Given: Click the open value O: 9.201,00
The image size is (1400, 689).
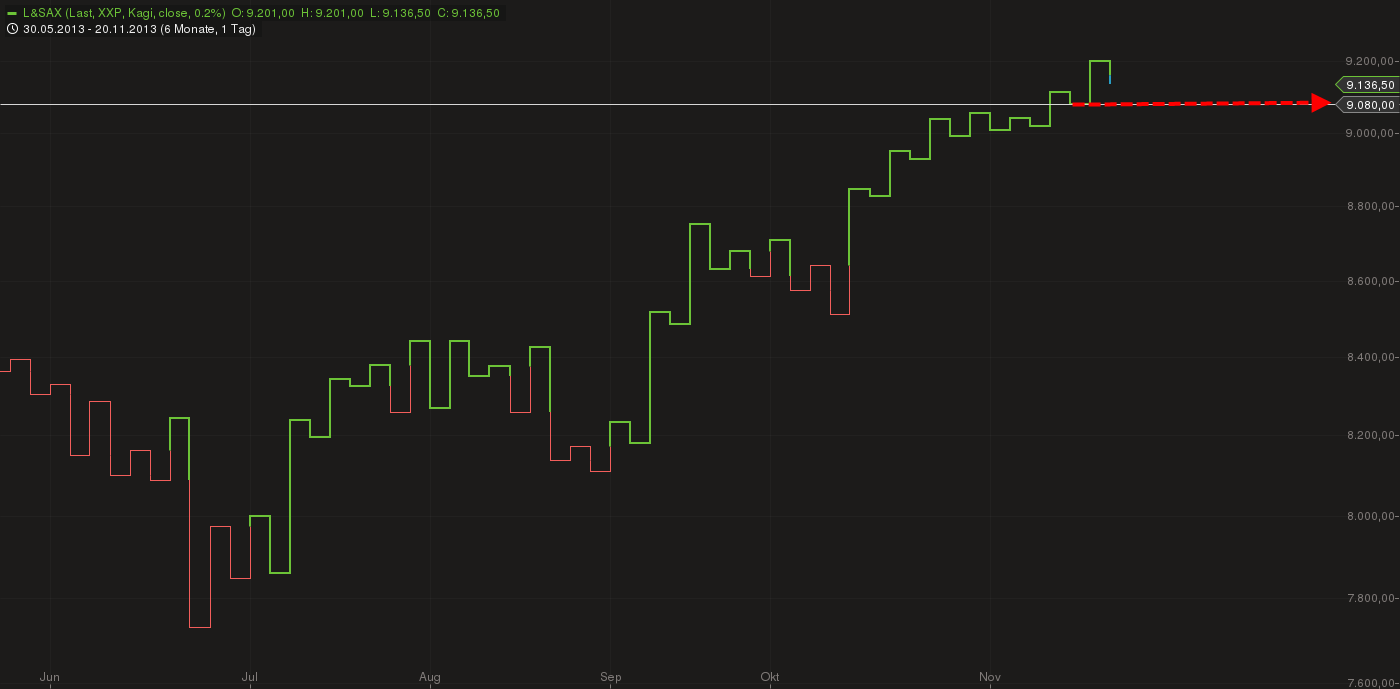Looking at the screenshot, I should tap(262, 13).
